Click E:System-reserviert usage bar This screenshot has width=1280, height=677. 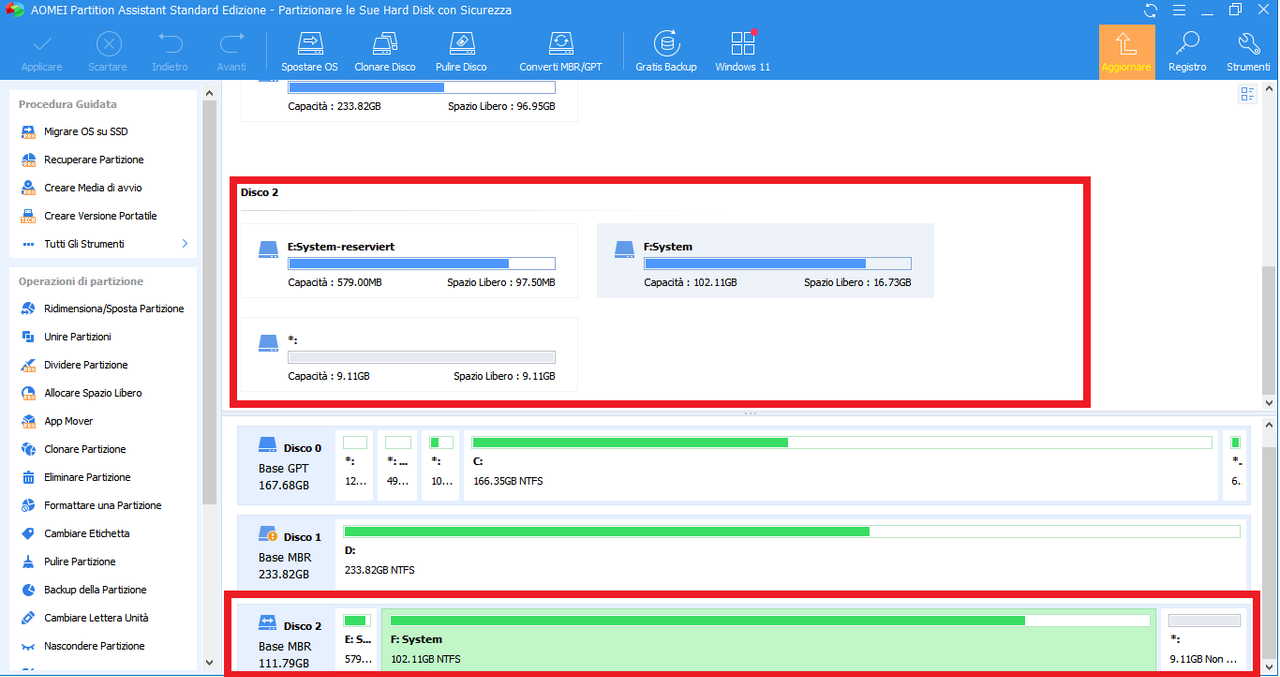[422, 264]
